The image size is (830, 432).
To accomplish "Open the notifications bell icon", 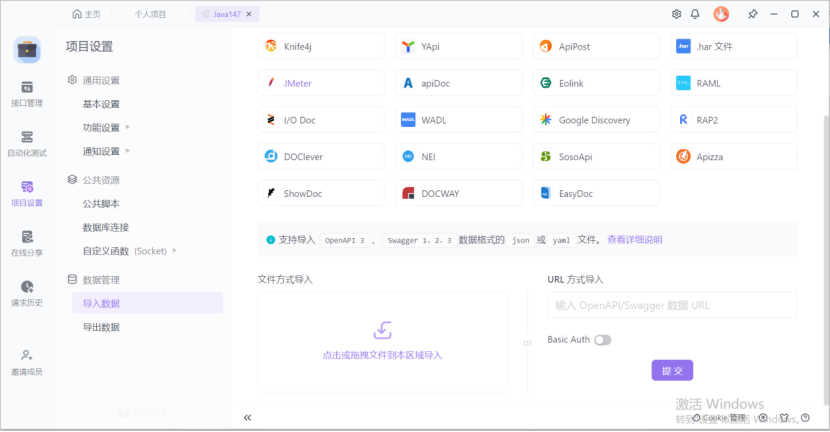I will click(695, 14).
